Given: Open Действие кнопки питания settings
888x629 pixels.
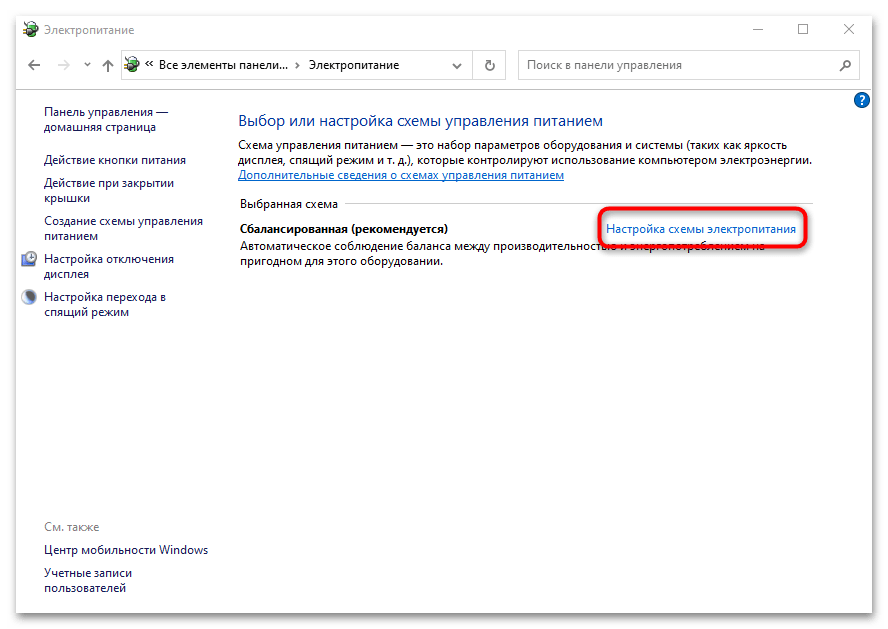Looking at the screenshot, I should click(115, 160).
